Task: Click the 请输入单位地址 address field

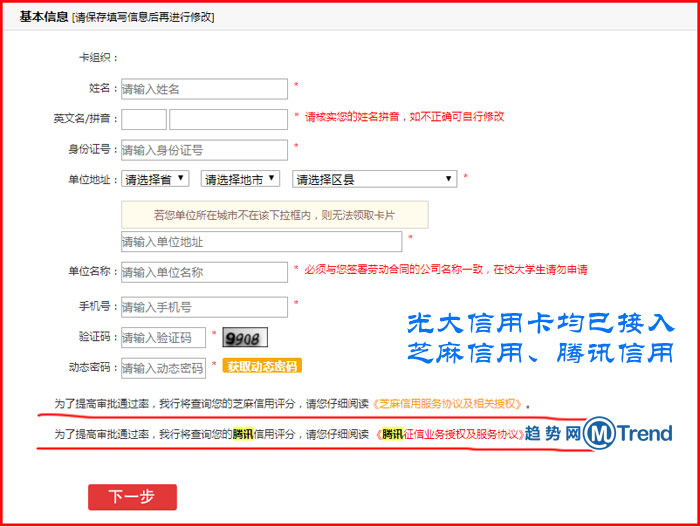Action: 262,242
